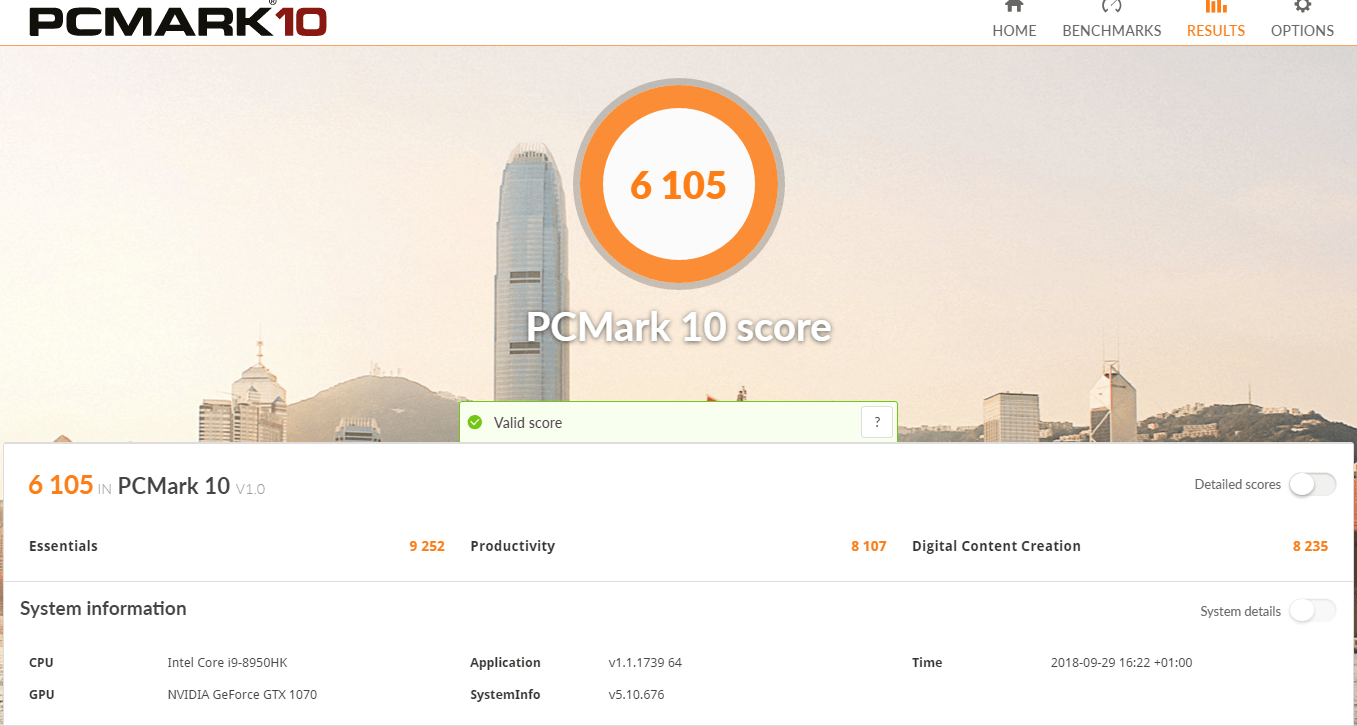Click the green valid score checkmark

[475, 423]
